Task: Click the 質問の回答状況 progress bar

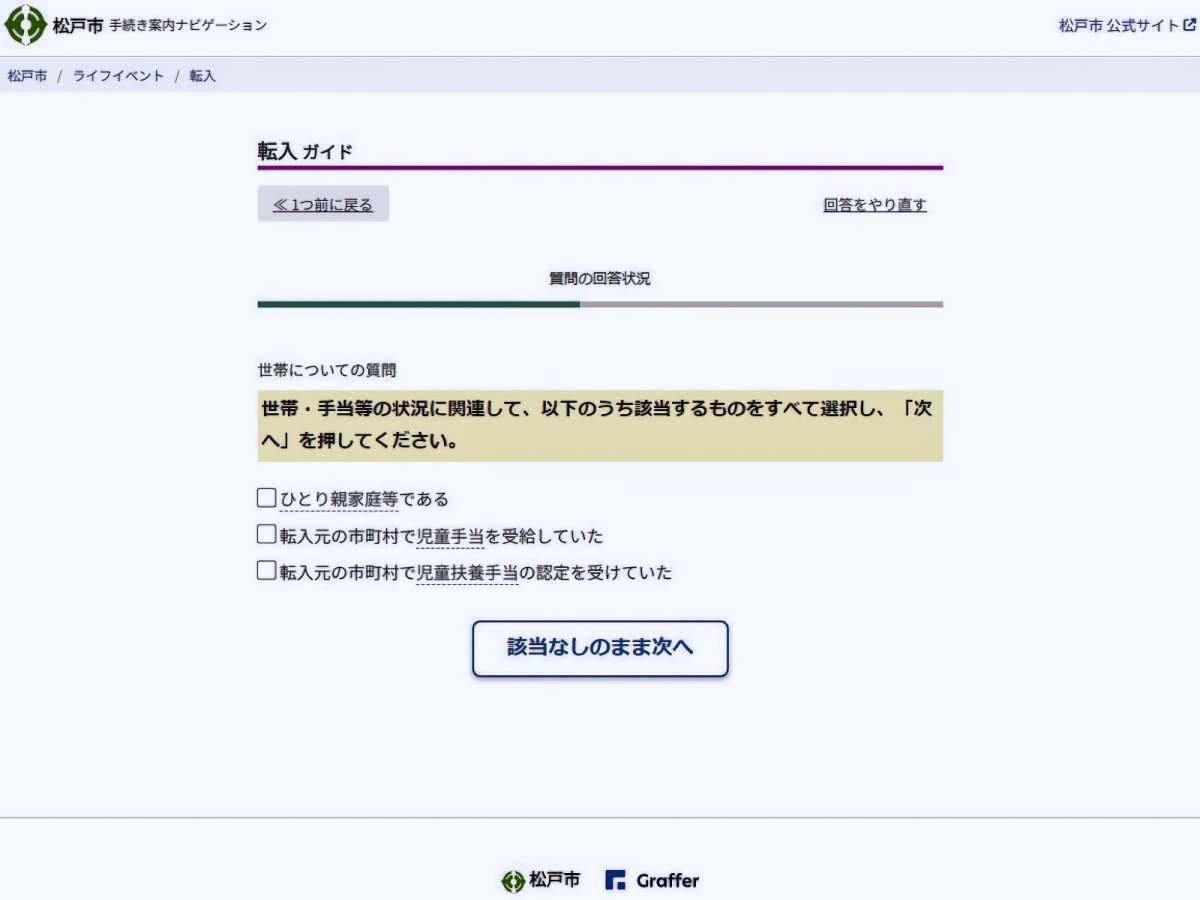Action: (600, 304)
